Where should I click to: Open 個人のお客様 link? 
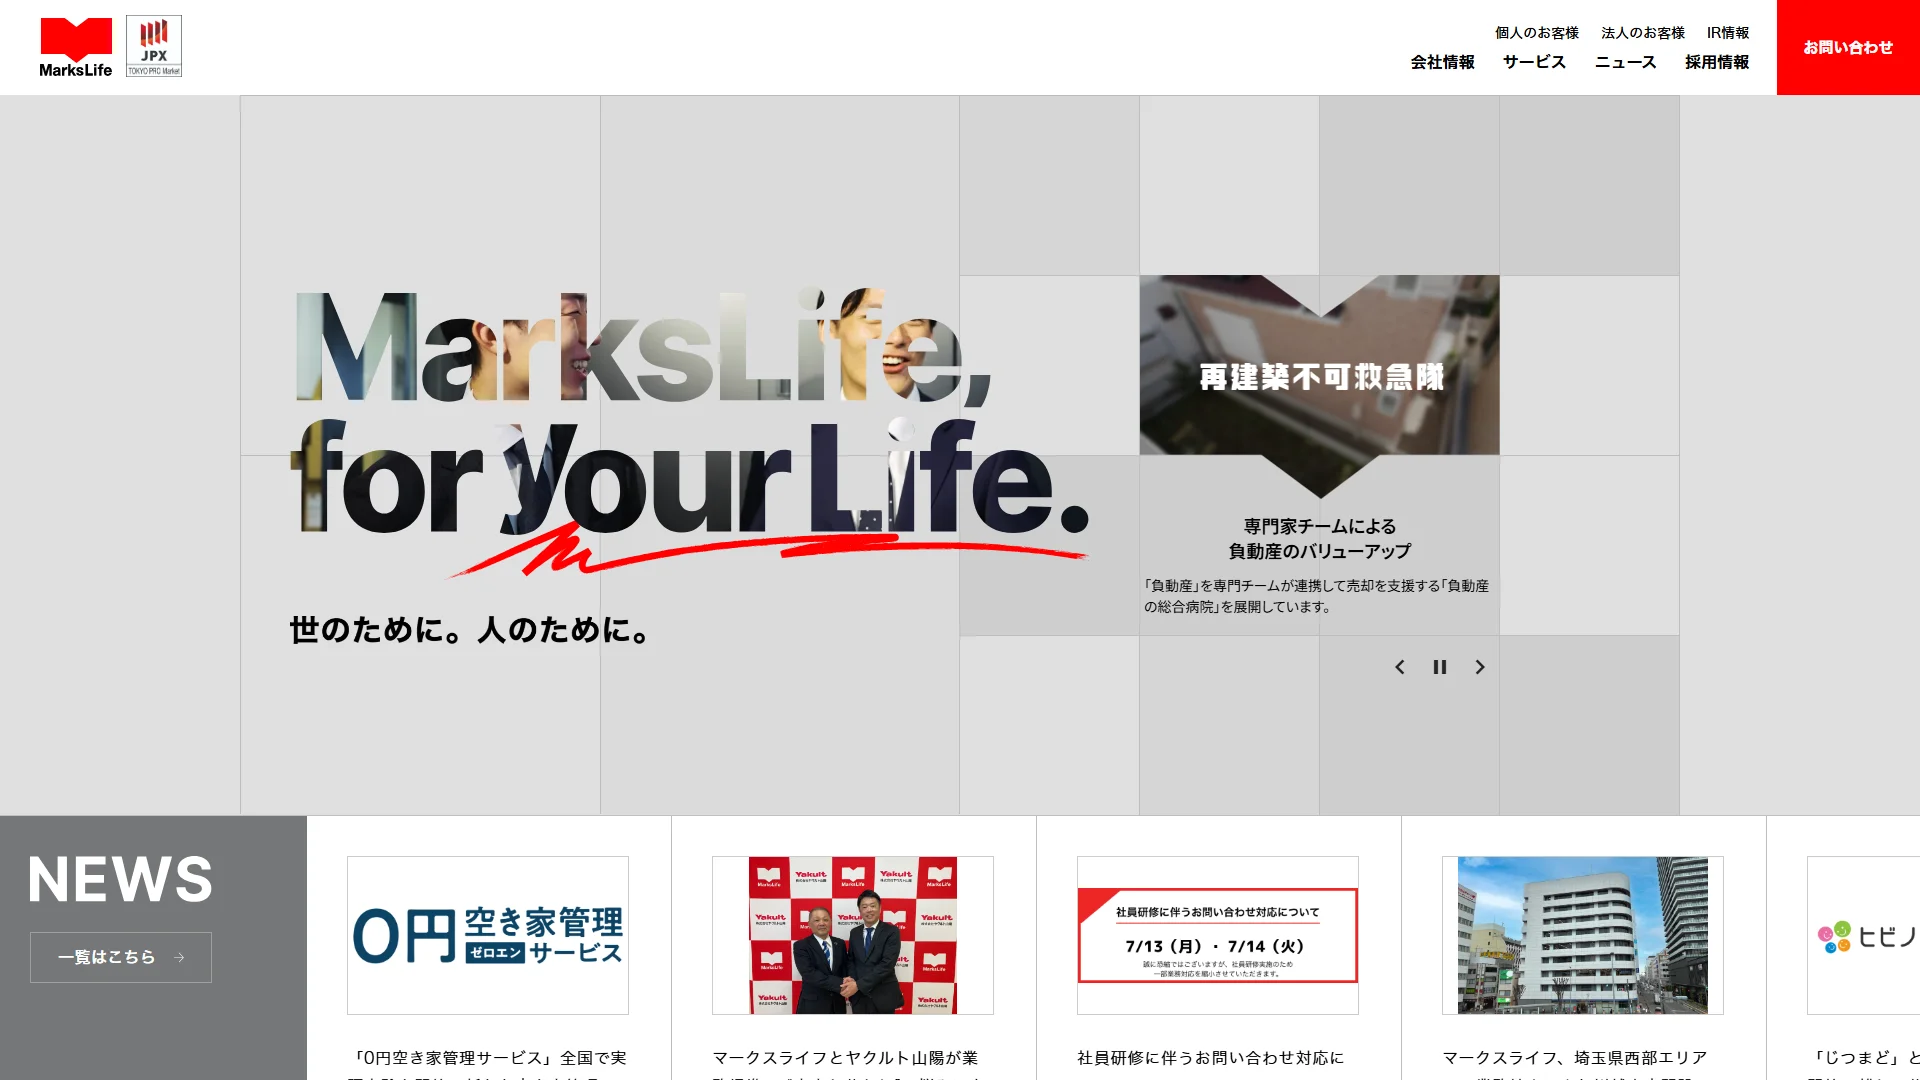(x=1537, y=33)
